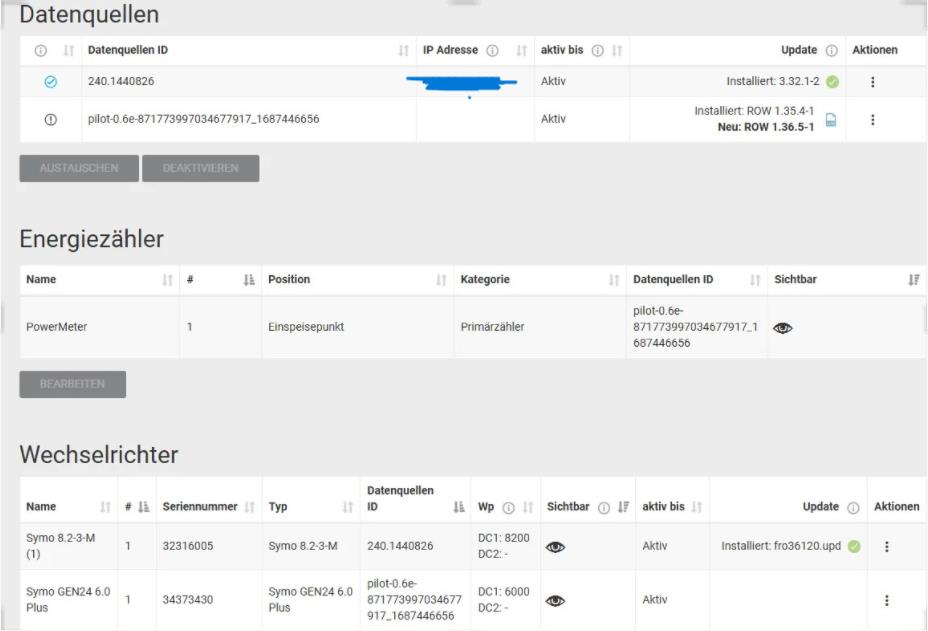Click green check icon next to Installiert 3.32.1-2
Screen dimensions: 928x631
tap(832, 82)
